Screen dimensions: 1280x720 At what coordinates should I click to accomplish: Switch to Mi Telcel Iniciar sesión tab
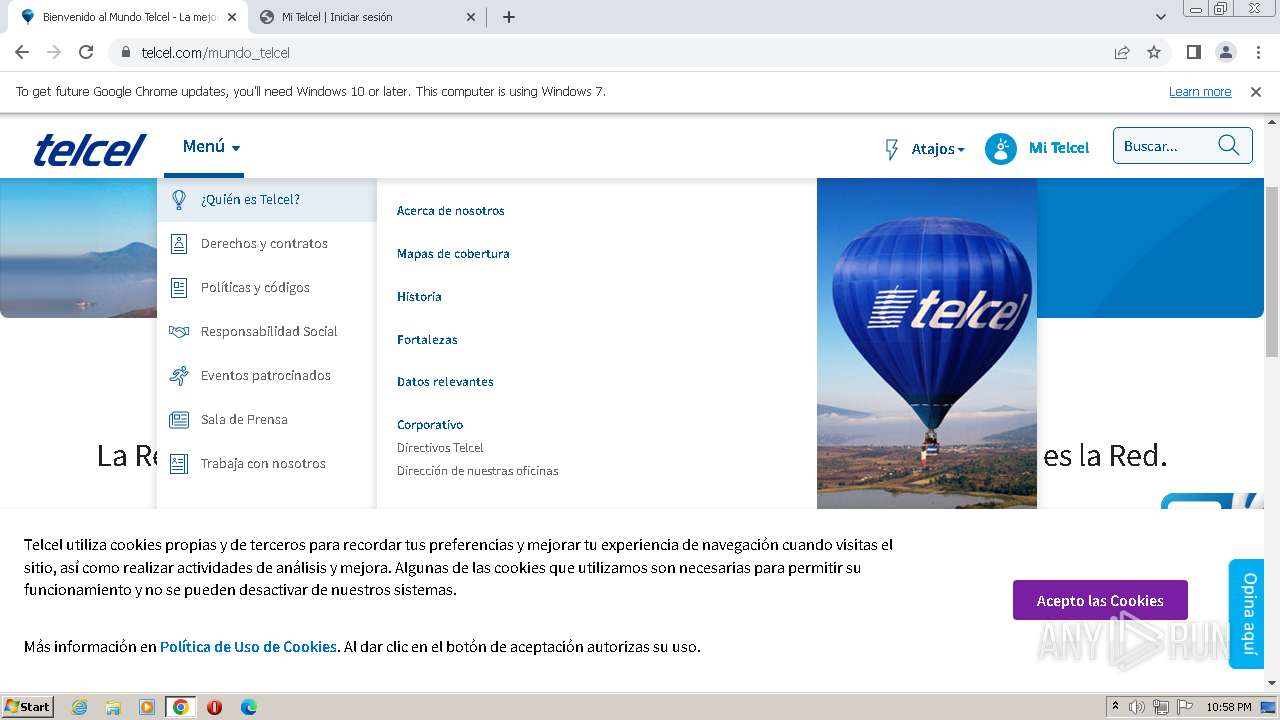[x=366, y=17]
